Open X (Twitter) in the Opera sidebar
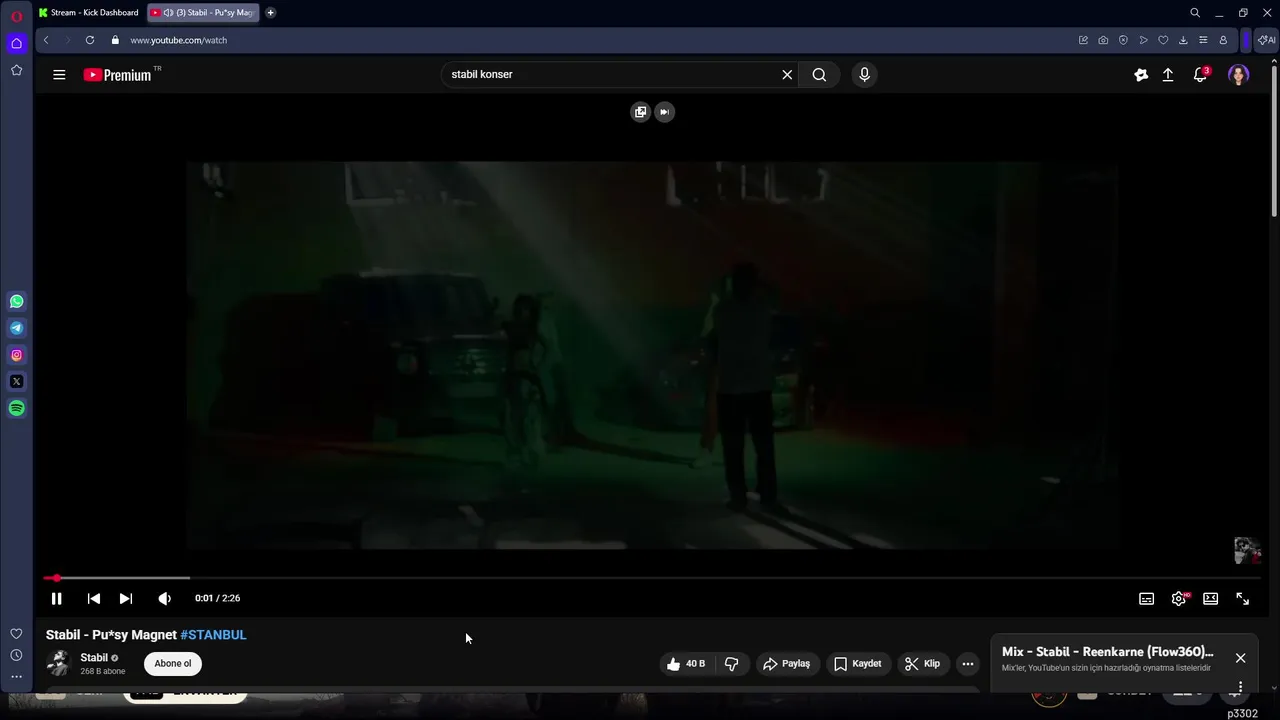This screenshot has height=720, width=1280. [x=16, y=381]
